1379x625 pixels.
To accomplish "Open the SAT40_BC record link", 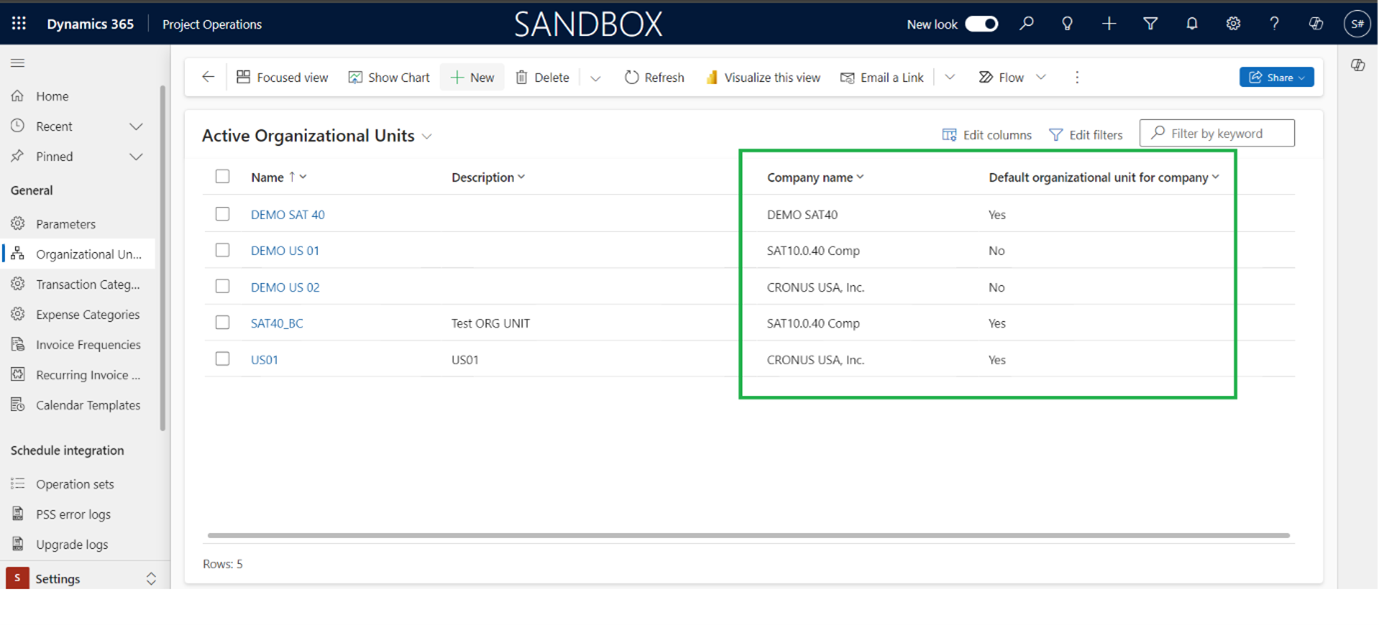I will 277,323.
